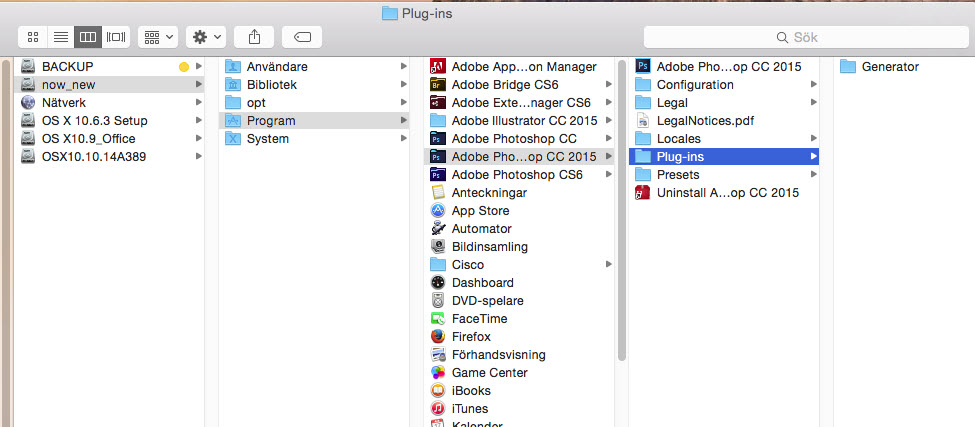
Task: Switch to icon view mode
Action: (33, 37)
